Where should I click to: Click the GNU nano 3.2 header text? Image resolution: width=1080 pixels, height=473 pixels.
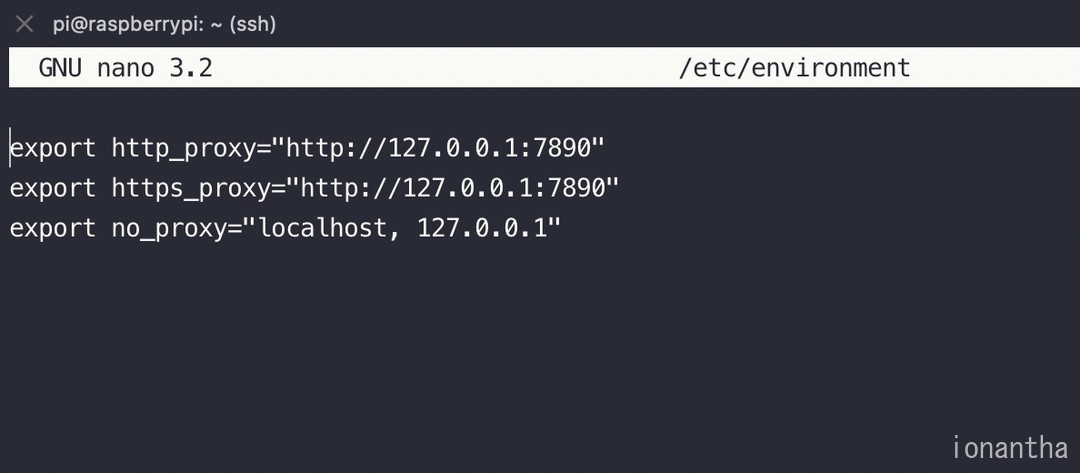pyautogui.click(x=125, y=68)
